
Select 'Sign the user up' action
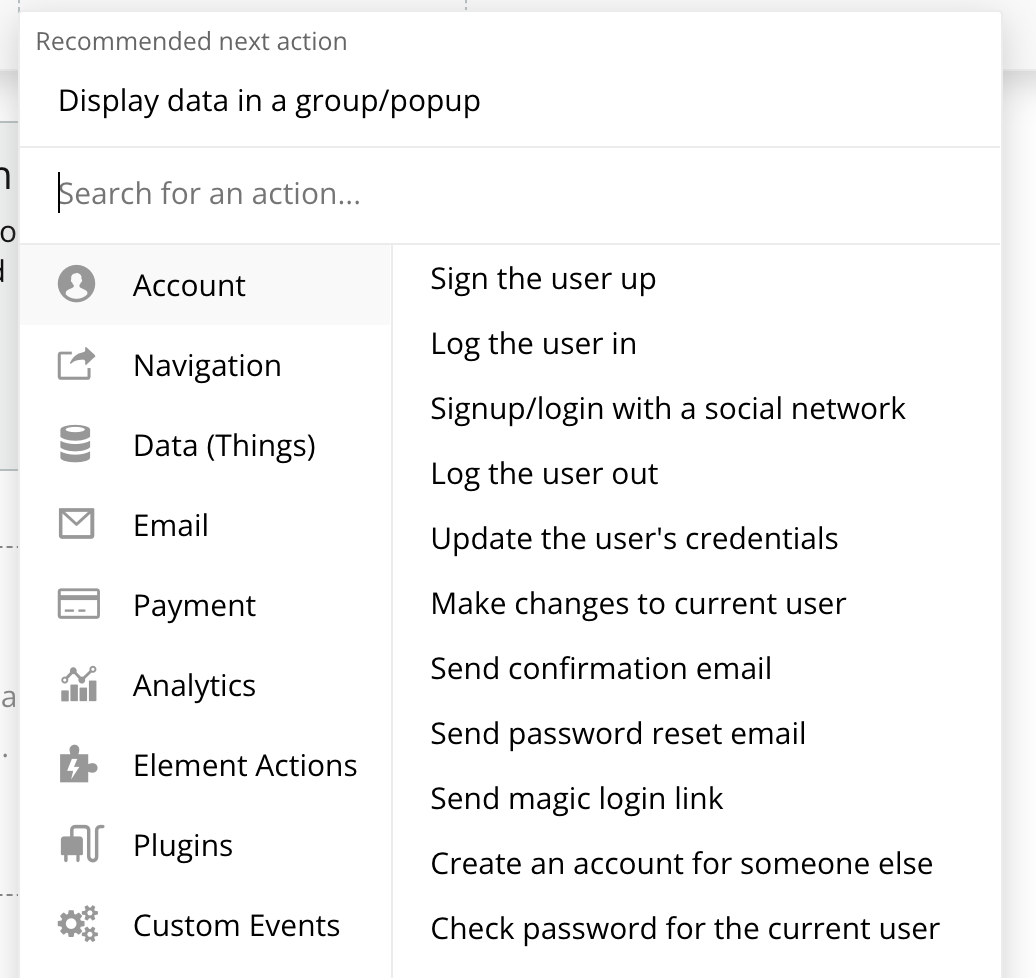tap(543, 279)
